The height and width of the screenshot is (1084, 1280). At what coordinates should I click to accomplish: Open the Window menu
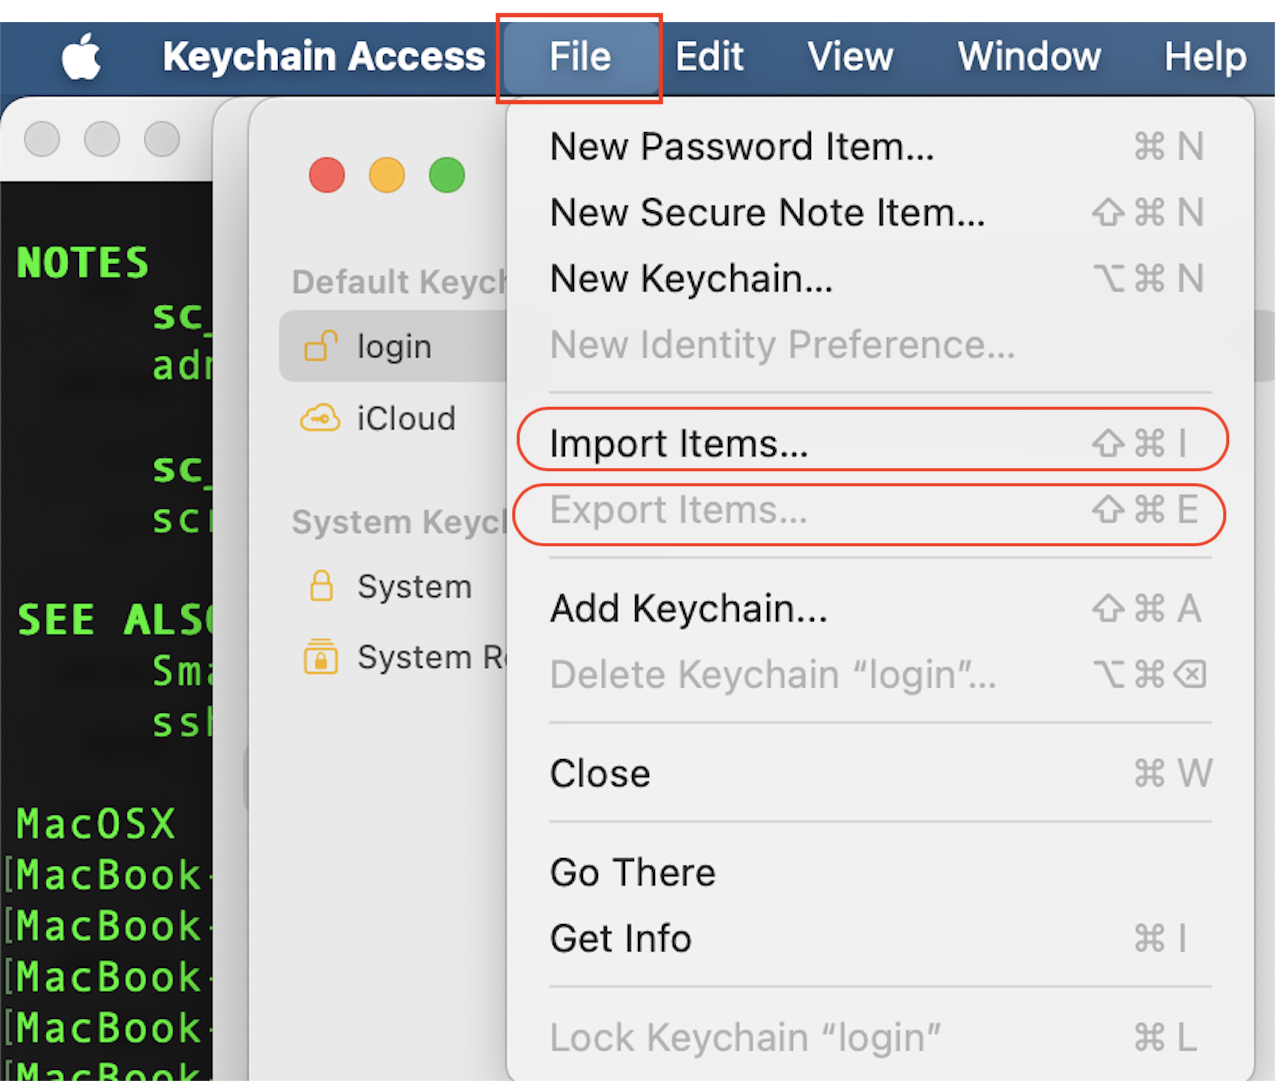1028,57
